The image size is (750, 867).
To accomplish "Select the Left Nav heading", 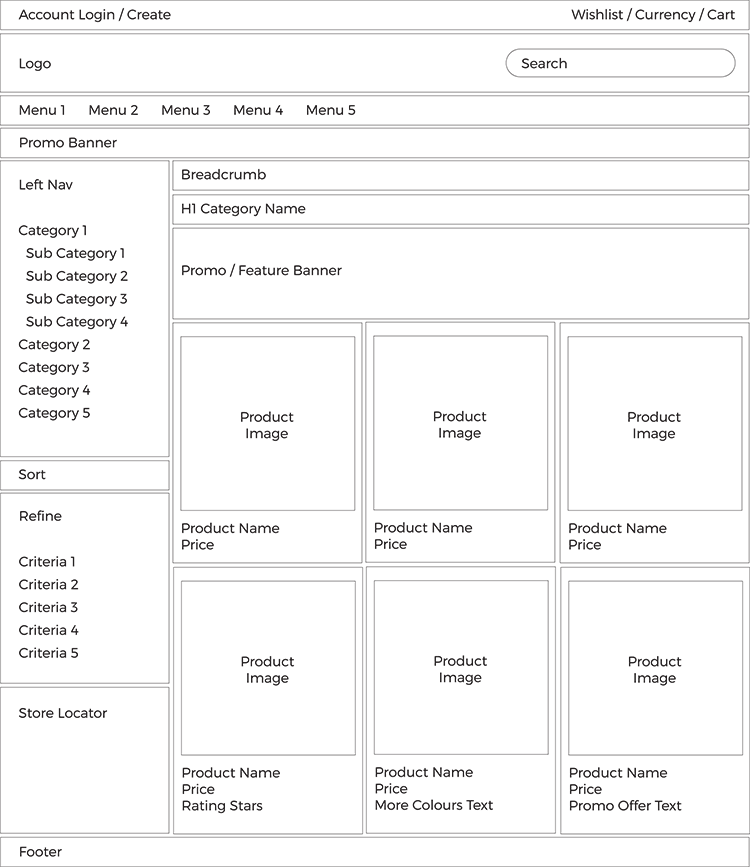I will [x=45, y=185].
